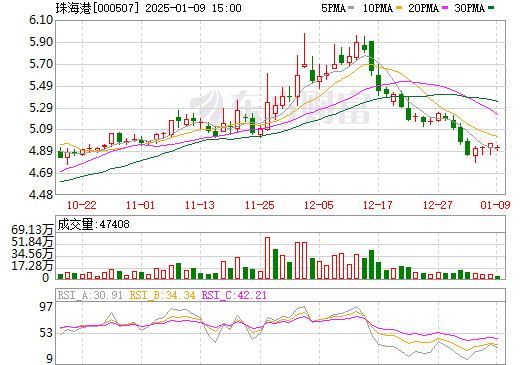Click the 01-09 date axis label

pos(495,205)
